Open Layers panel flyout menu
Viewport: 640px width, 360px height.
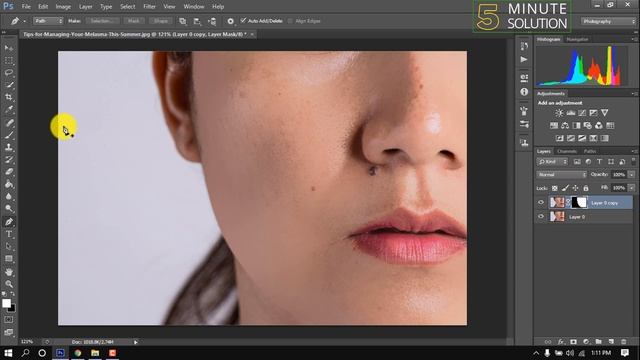coord(634,151)
